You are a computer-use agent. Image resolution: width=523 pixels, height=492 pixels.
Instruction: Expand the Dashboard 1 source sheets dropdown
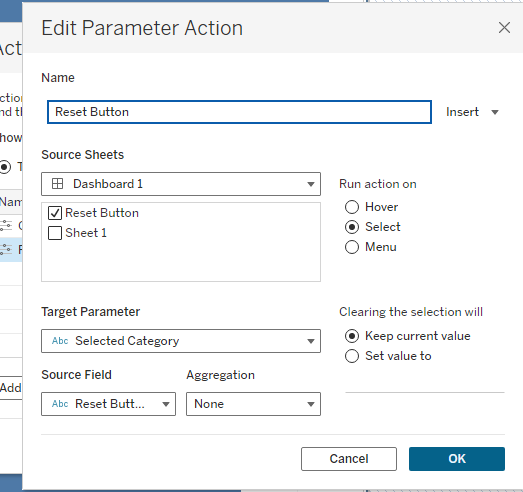[x=181, y=184]
